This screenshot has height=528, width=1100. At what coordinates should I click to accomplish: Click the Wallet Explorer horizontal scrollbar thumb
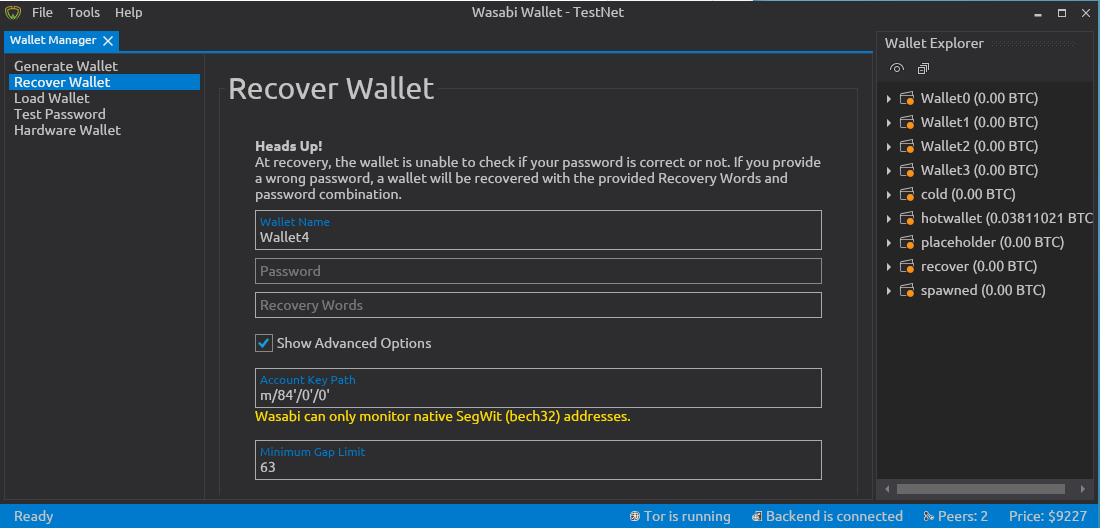point(981,489)
